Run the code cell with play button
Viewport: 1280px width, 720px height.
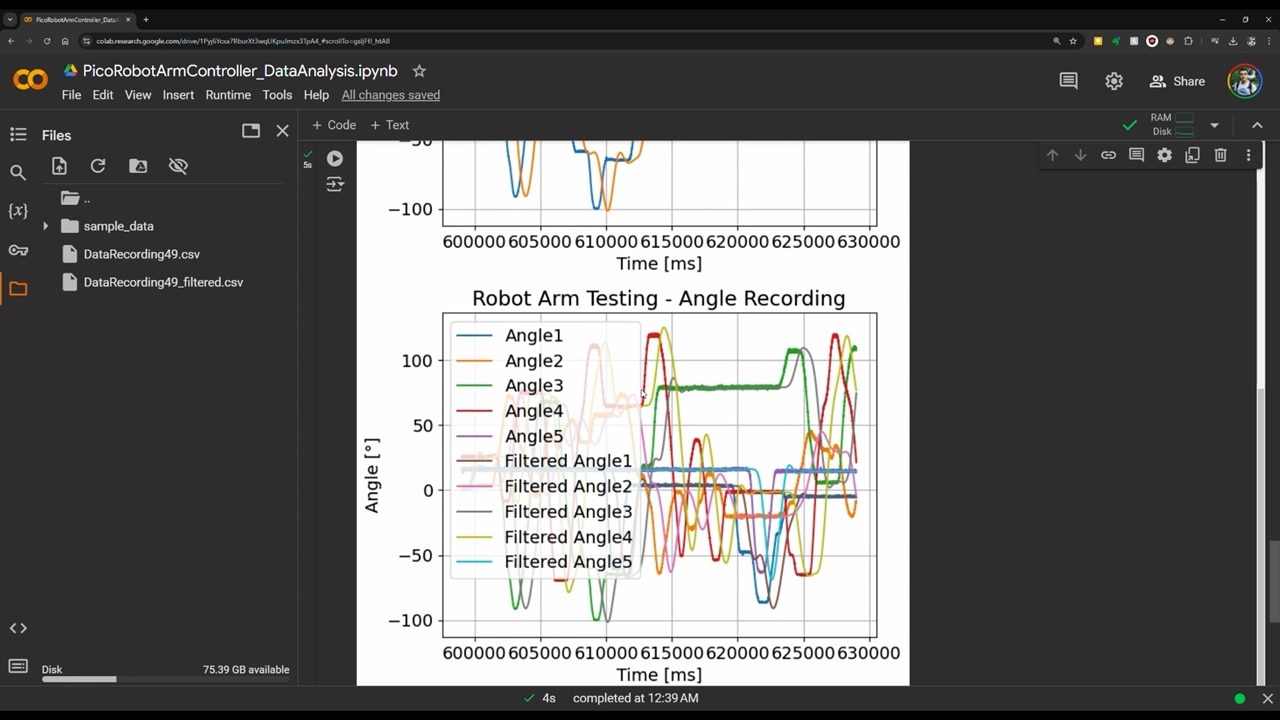335,159
